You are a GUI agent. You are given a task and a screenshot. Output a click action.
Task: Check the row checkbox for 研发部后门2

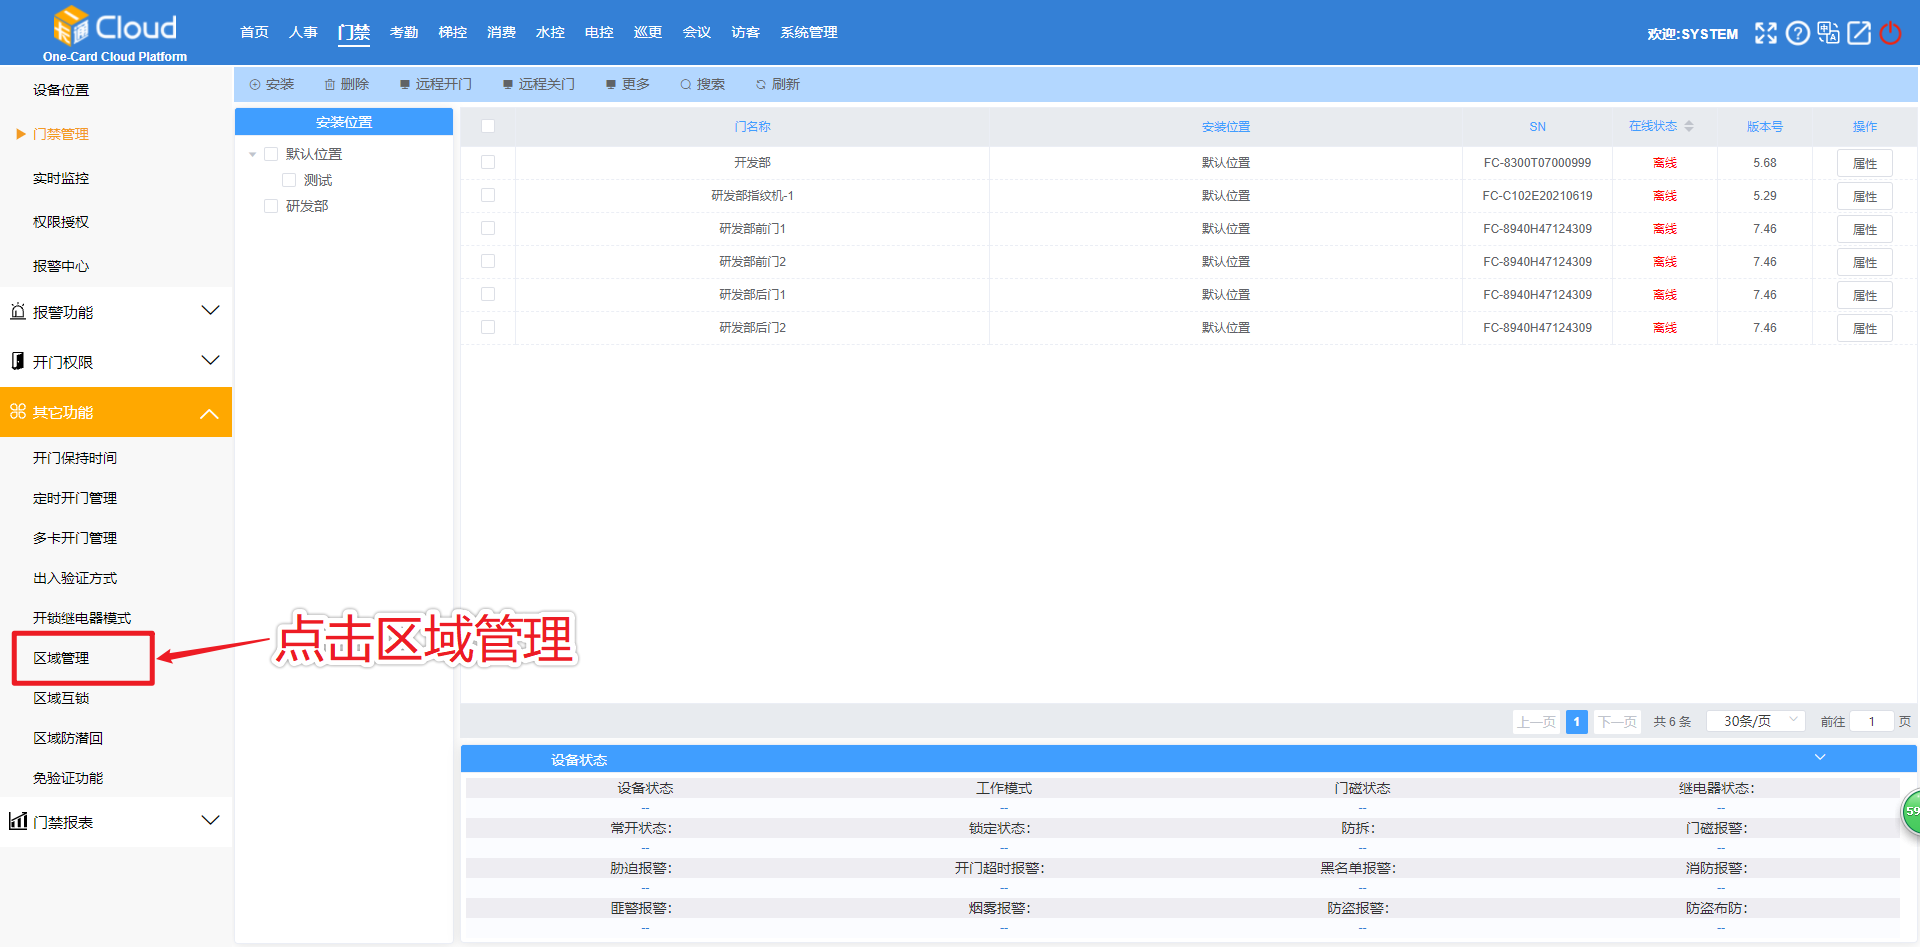[x=488, y=327]
